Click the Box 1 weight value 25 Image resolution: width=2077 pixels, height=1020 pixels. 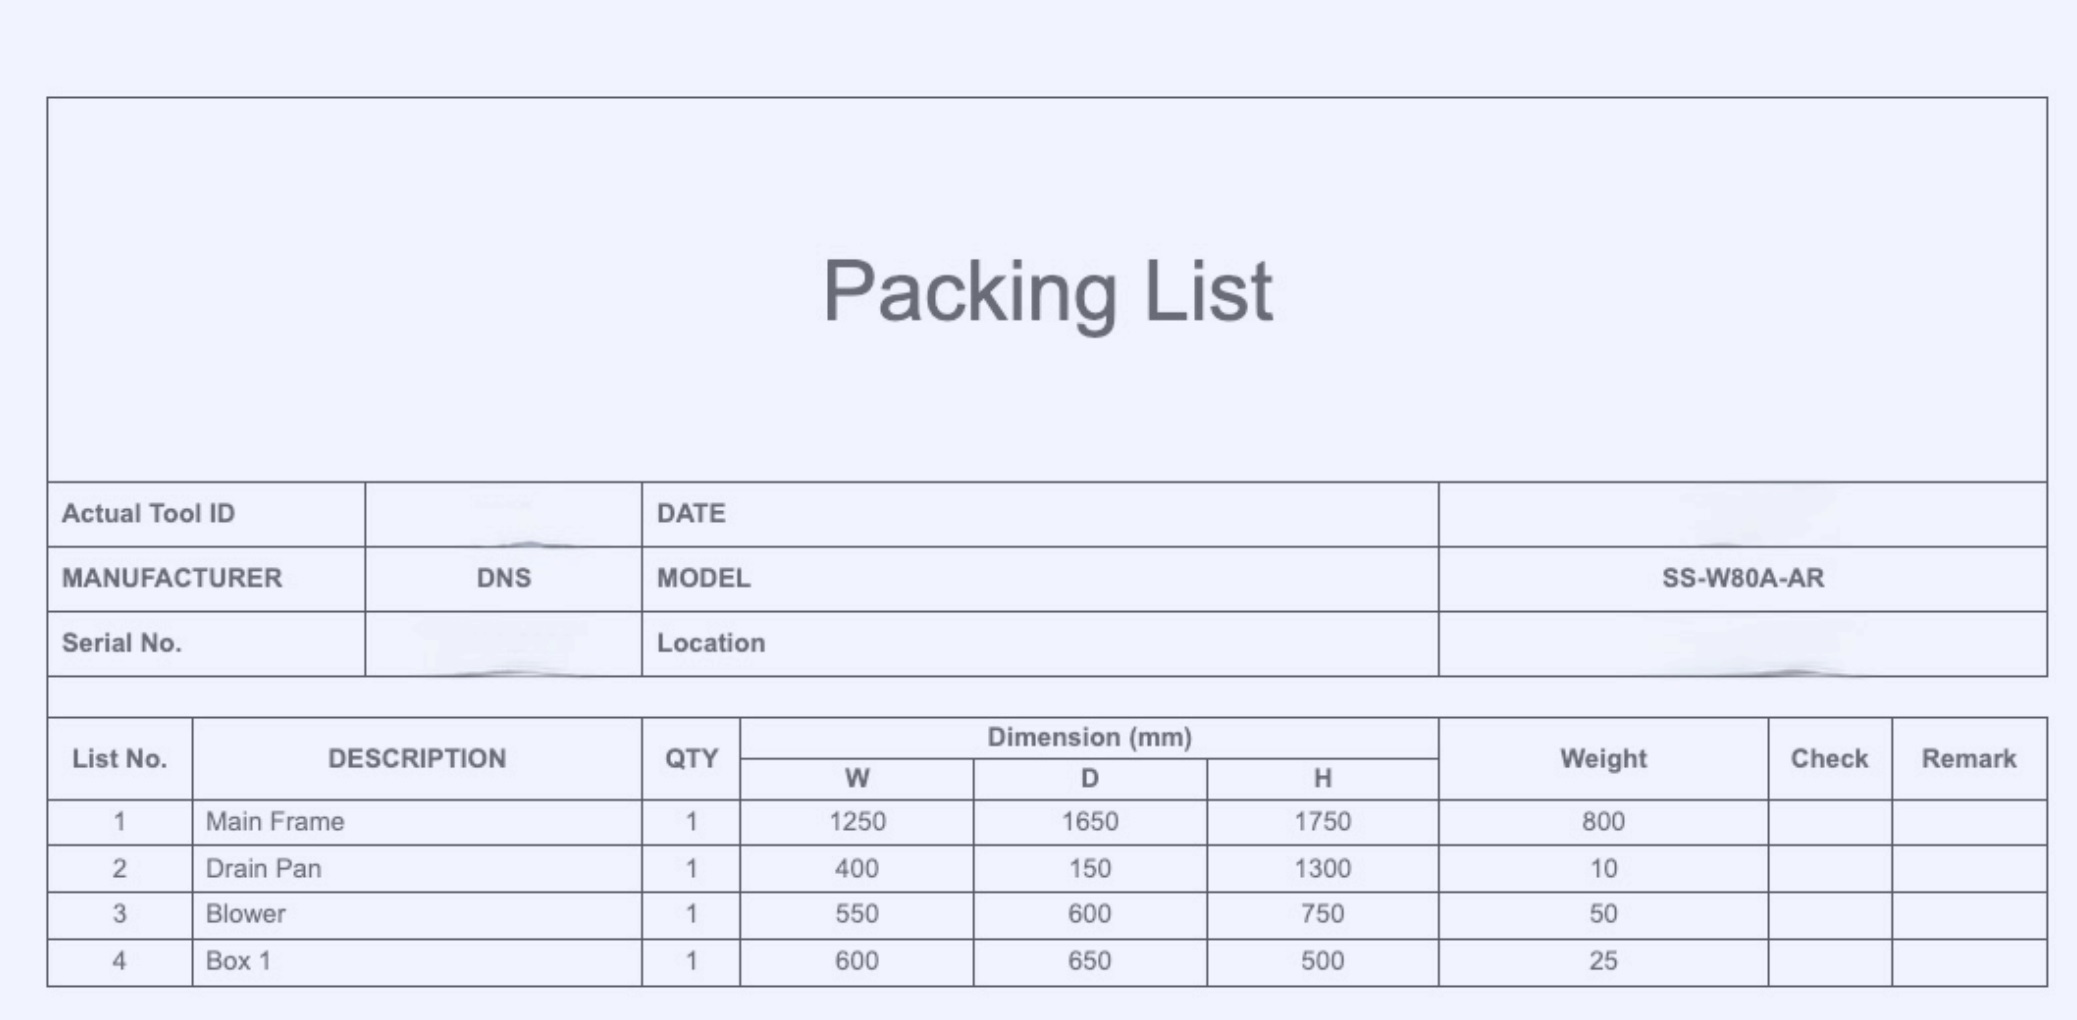1602,961
